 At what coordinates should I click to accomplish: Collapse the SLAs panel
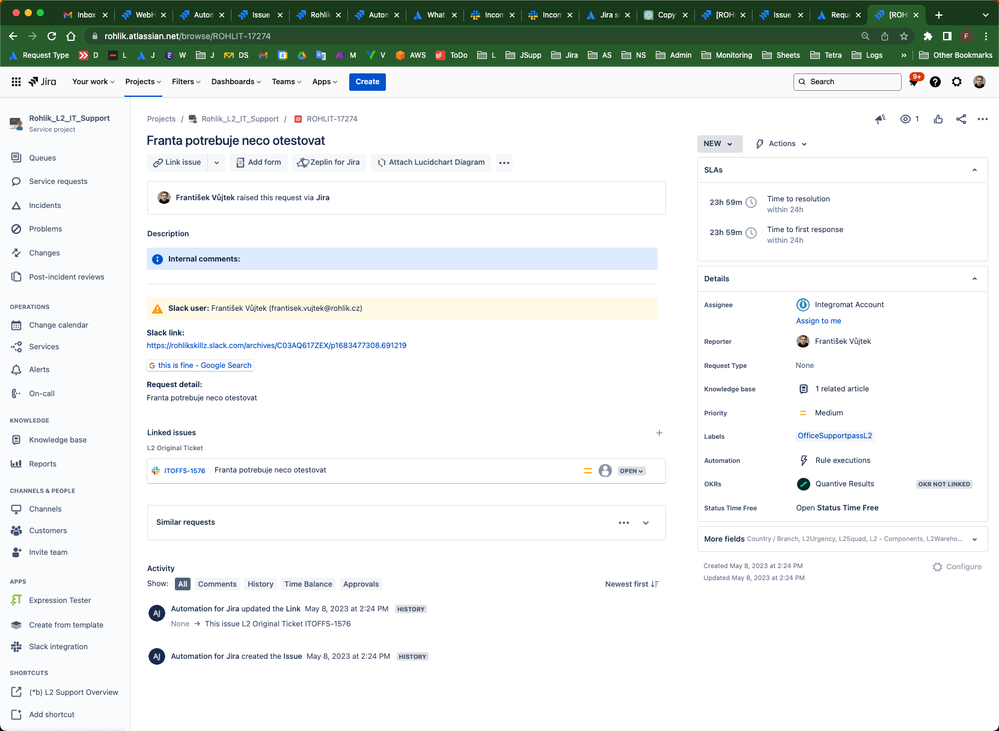point(974,170)
